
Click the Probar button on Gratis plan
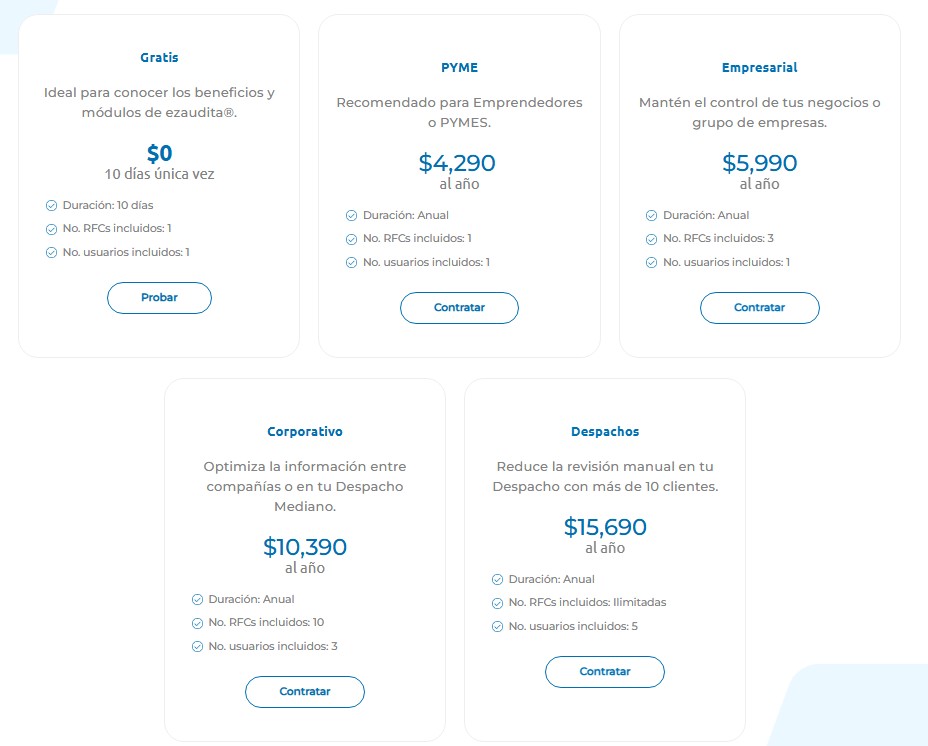tap(159, 298)
